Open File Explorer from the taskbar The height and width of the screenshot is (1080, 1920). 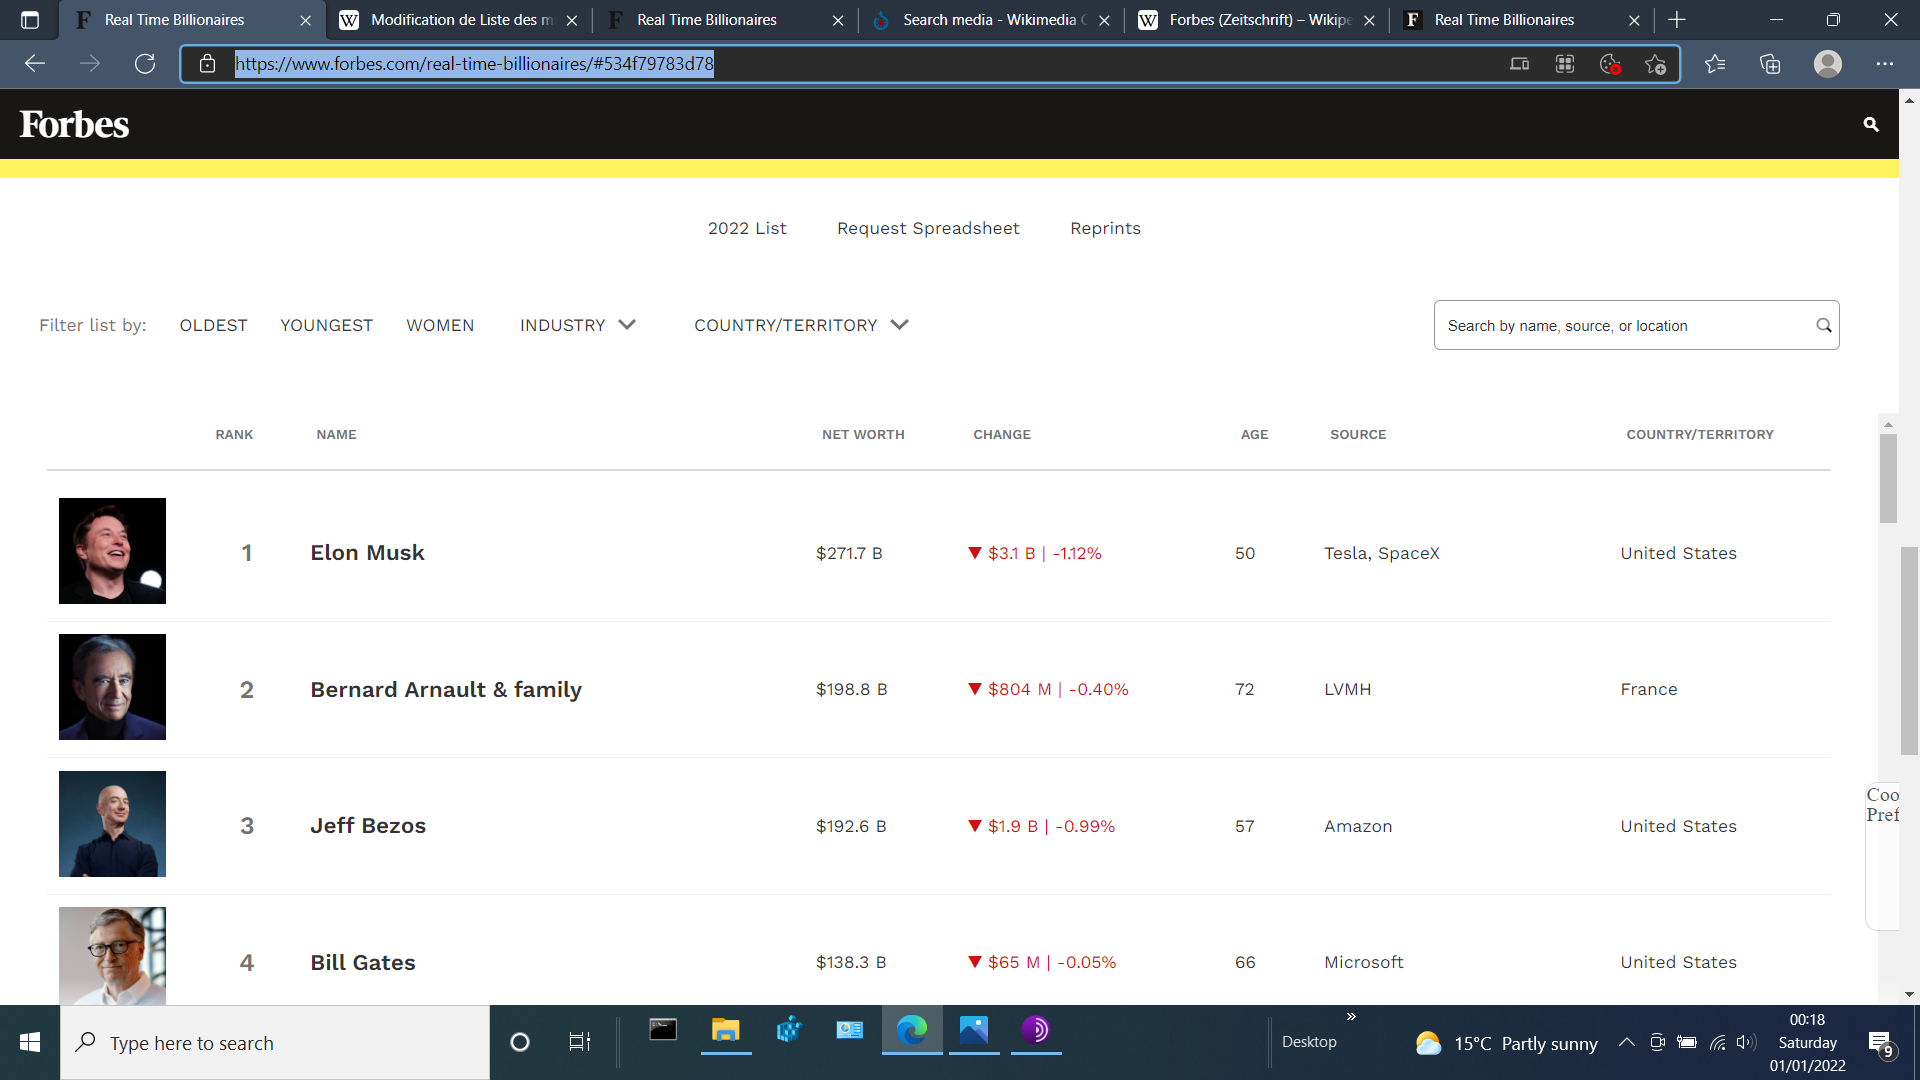(x=726, y=1030)
